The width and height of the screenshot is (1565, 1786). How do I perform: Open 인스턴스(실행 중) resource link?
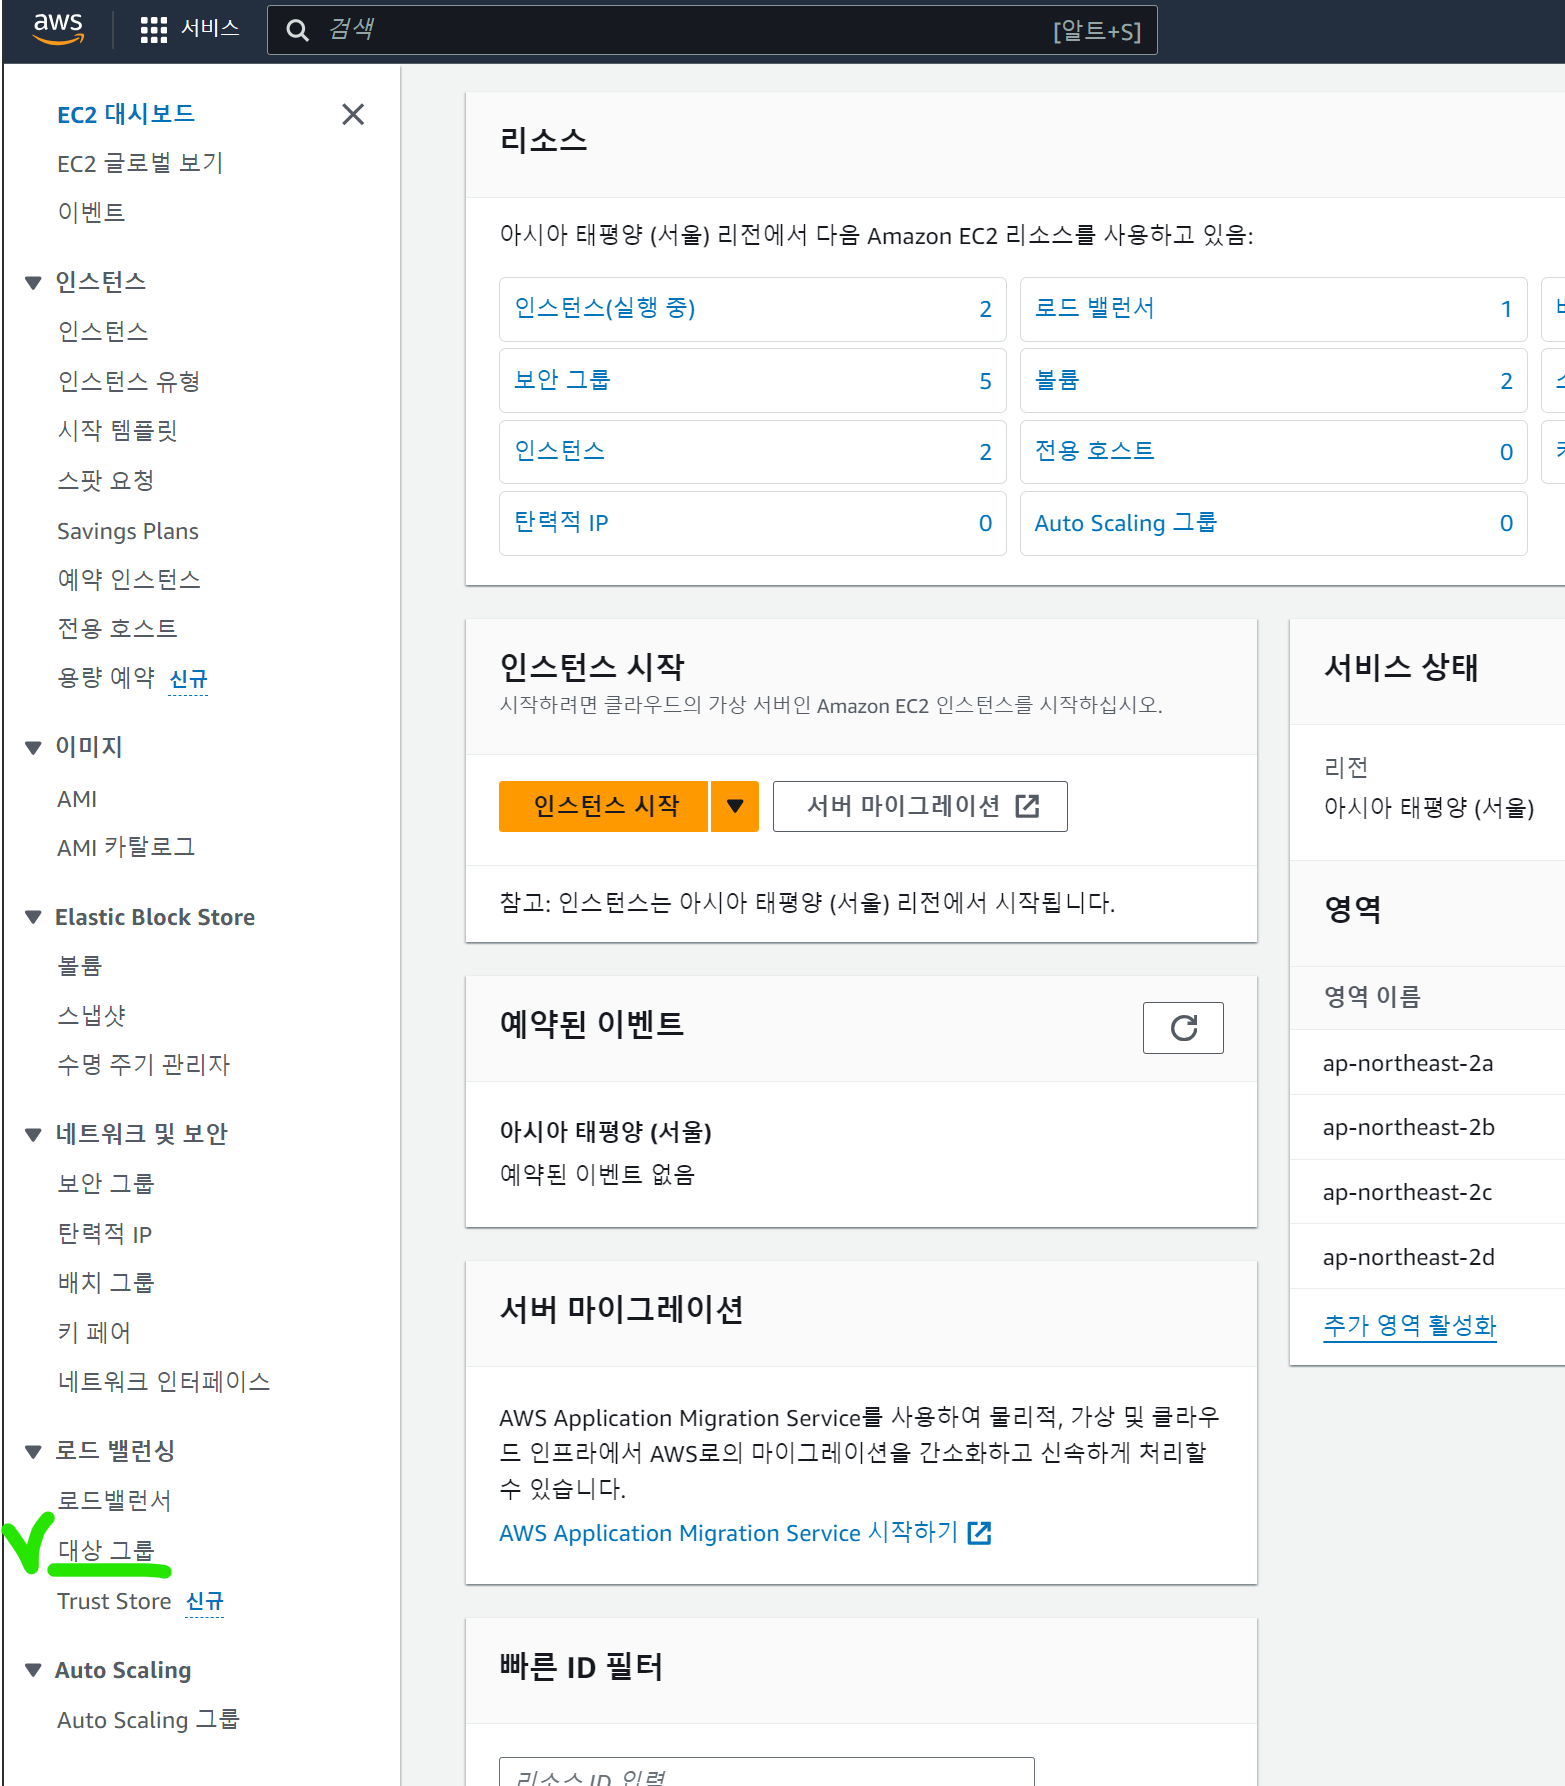[604, 308]
